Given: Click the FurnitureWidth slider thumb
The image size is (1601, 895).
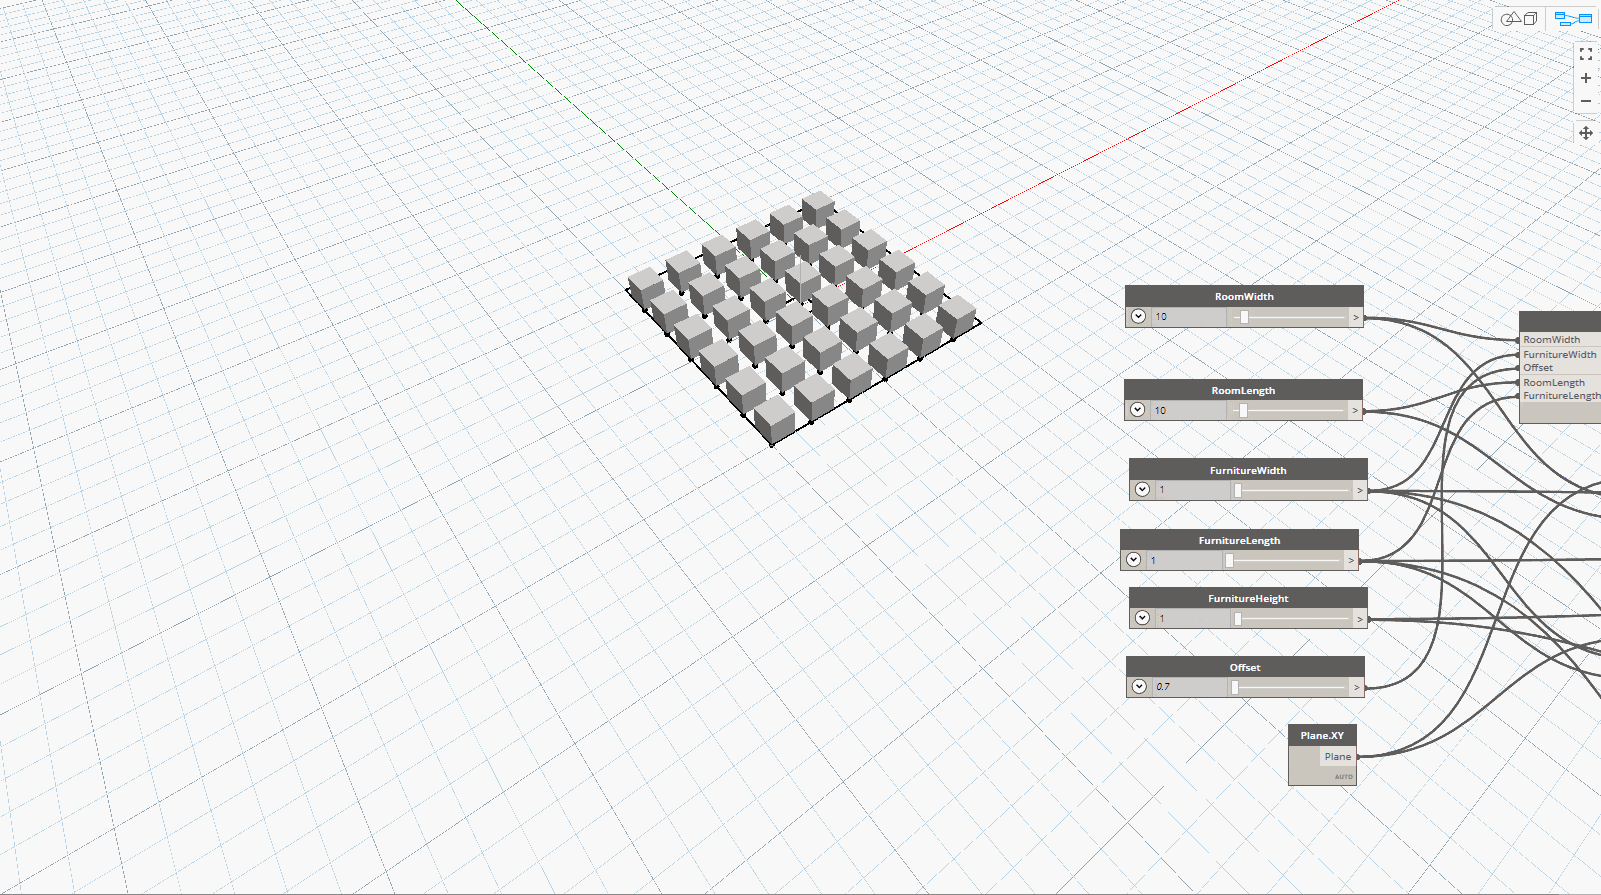Looking at the screenshot, I should pos(1238,490).
